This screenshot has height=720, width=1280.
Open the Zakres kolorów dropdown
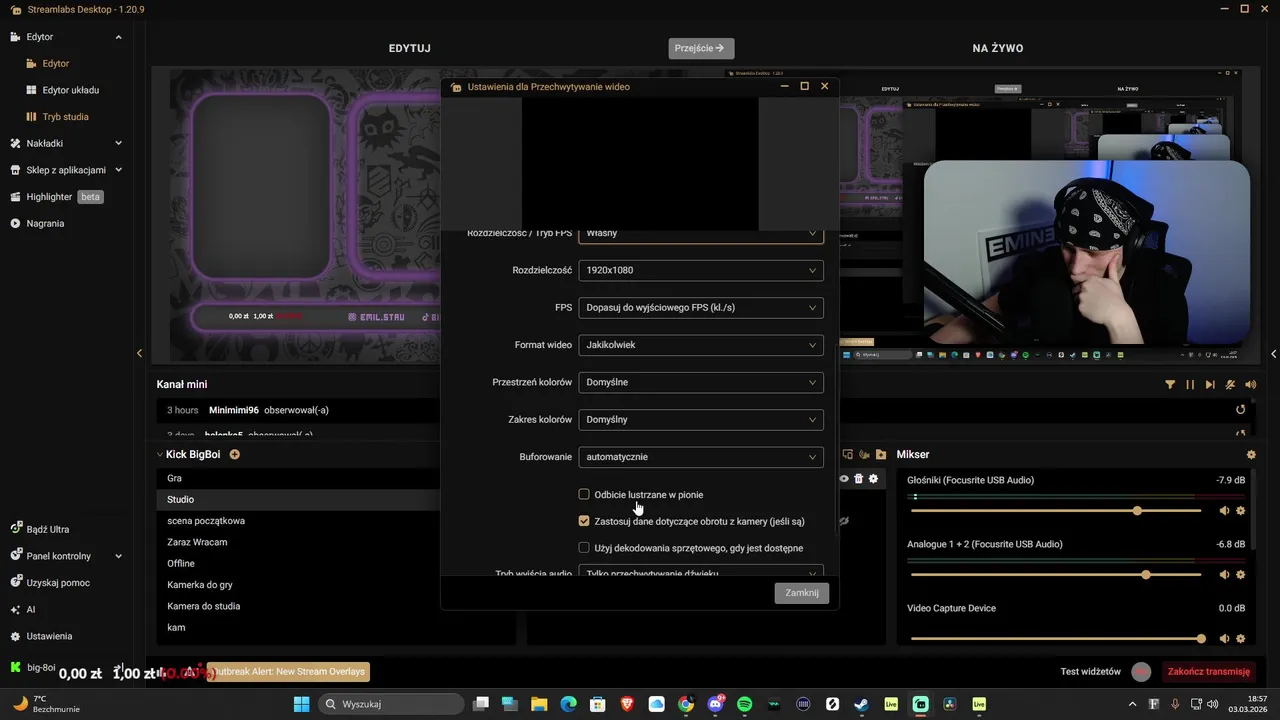701,419
